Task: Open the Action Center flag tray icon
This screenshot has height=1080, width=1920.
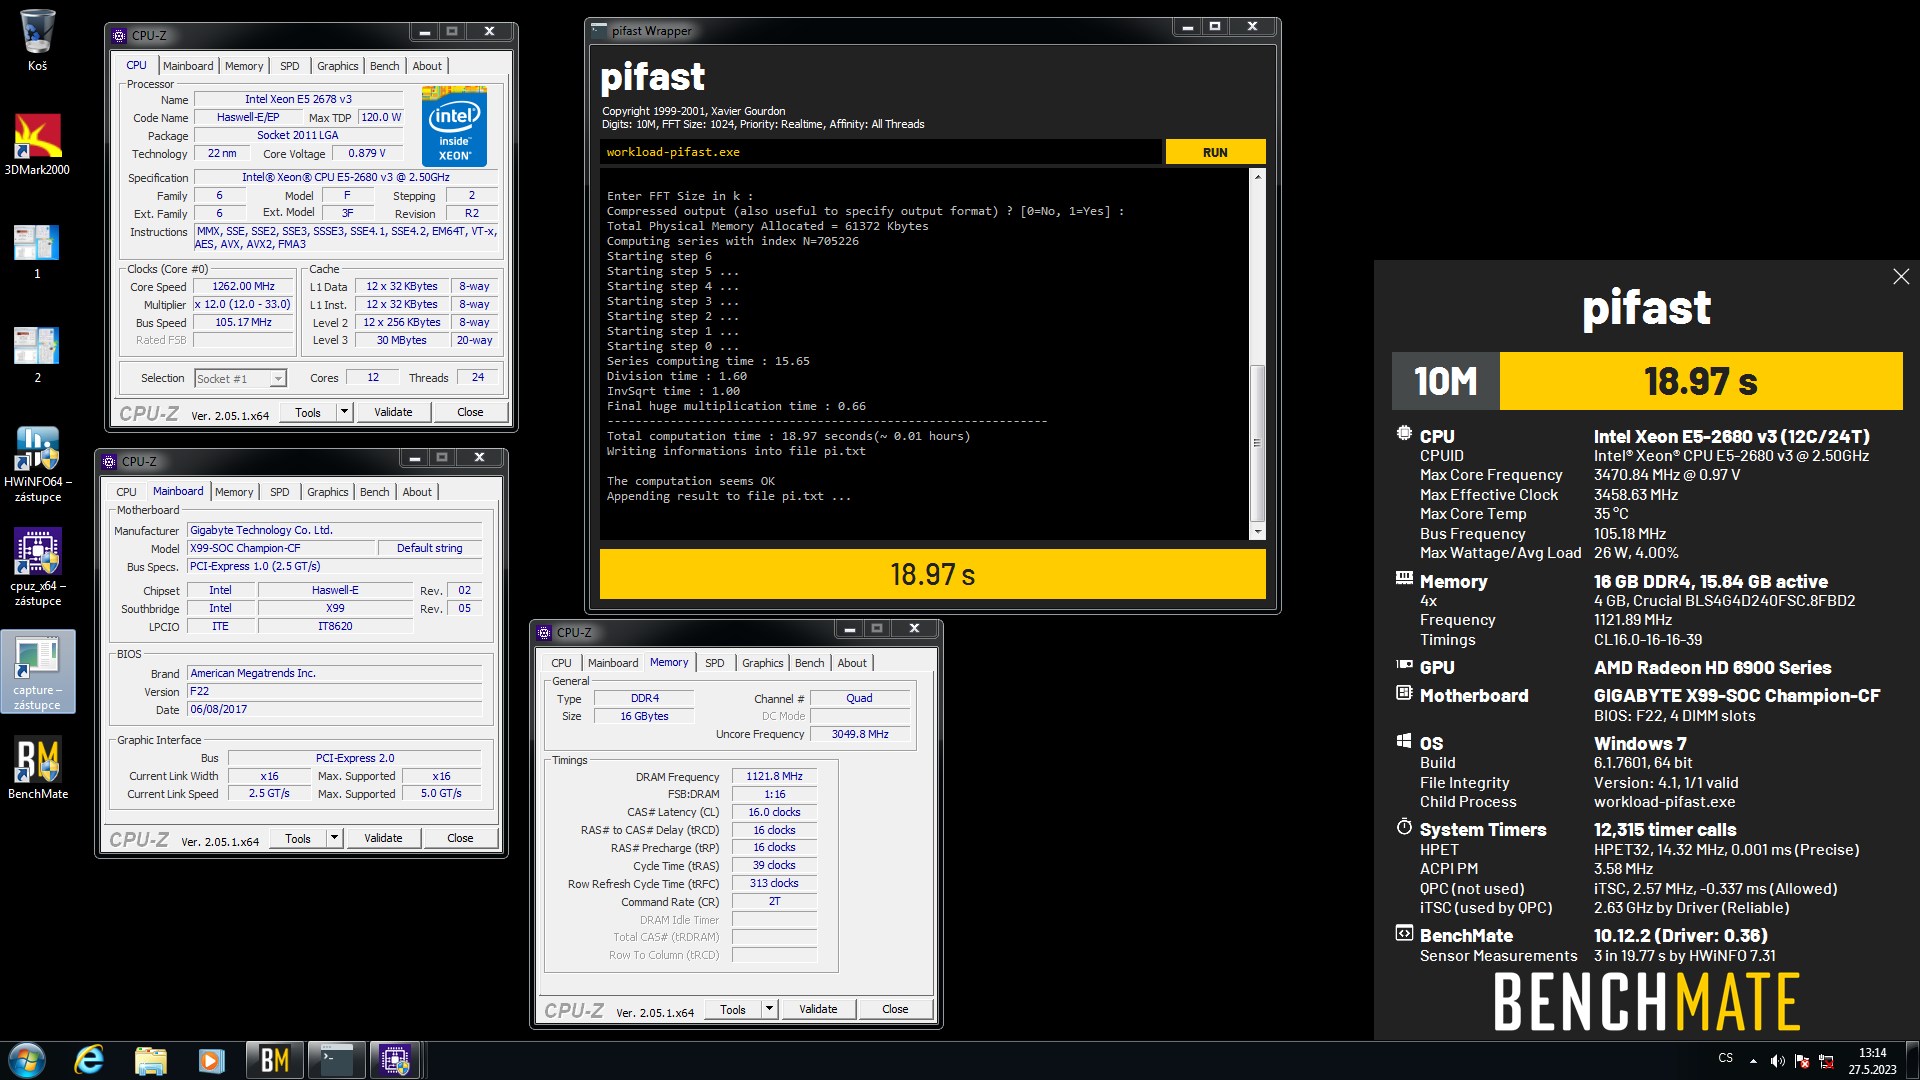Action: (x=1802, y=1061)
